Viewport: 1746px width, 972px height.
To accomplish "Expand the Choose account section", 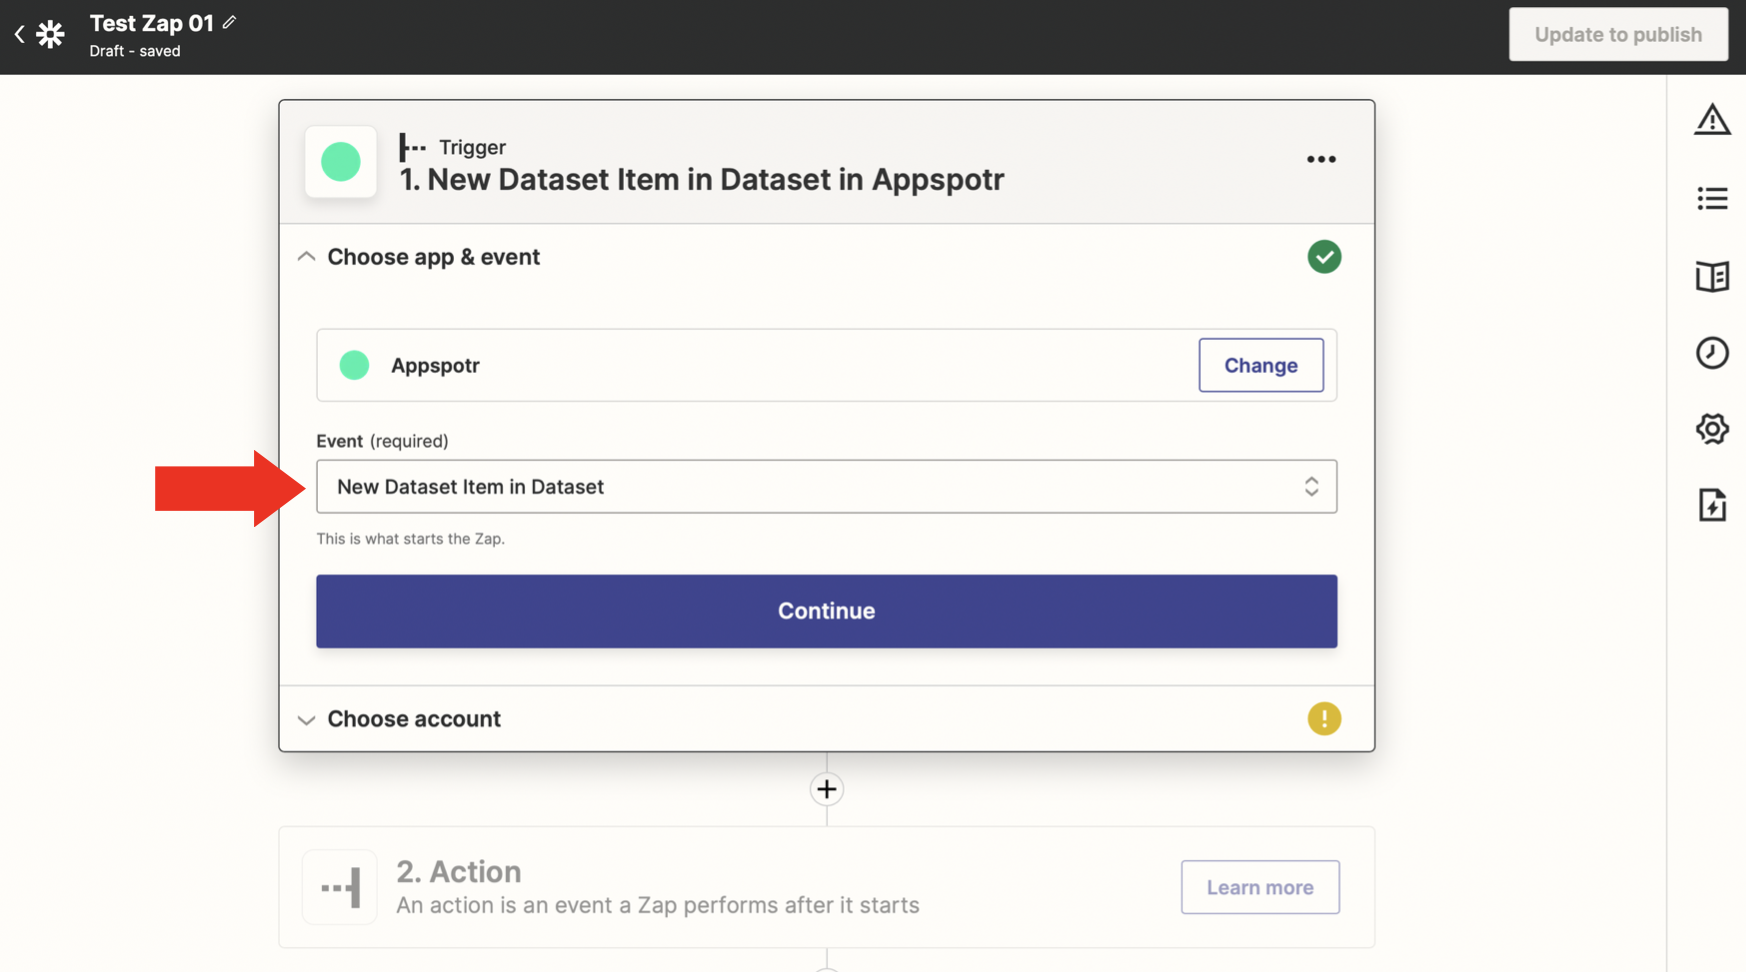I will [306, 719].
